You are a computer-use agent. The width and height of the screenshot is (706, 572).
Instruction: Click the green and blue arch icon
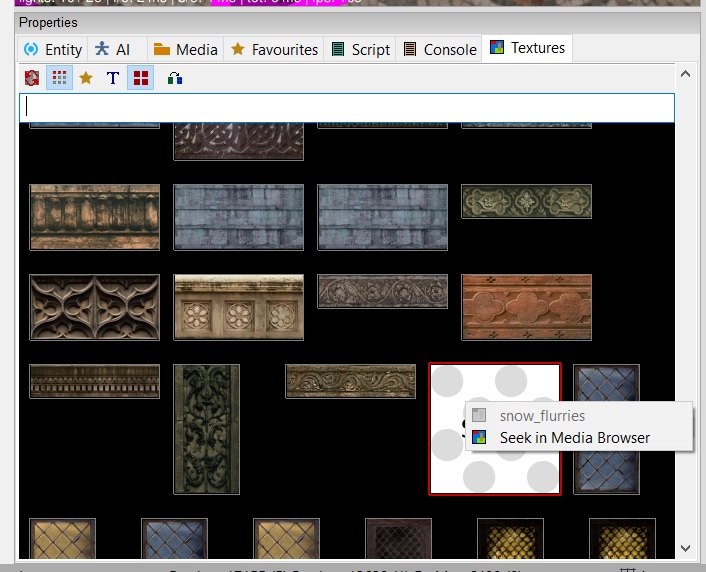coord(175,78)
